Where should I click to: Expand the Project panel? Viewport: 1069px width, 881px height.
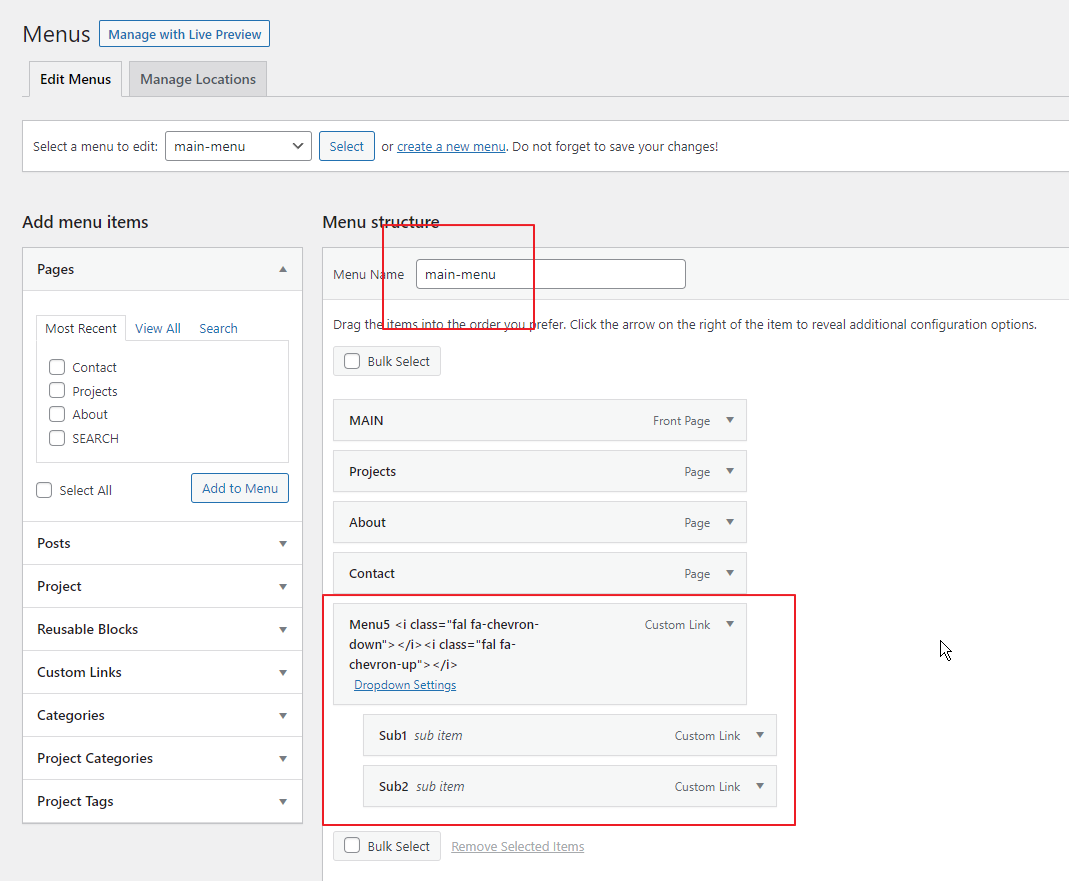(162, 586)
